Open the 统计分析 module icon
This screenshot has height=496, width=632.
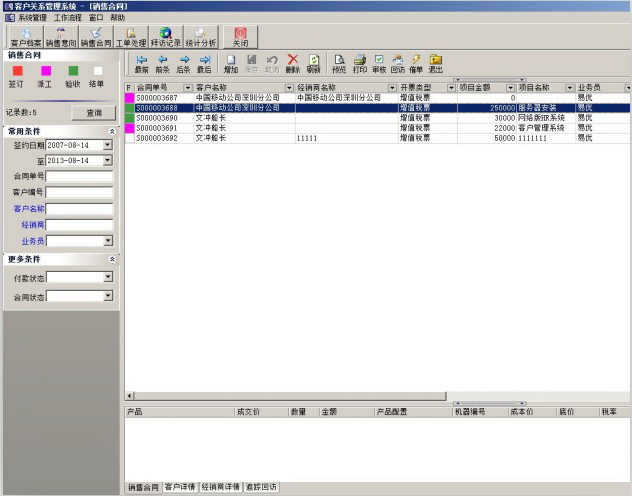point(201,37)
